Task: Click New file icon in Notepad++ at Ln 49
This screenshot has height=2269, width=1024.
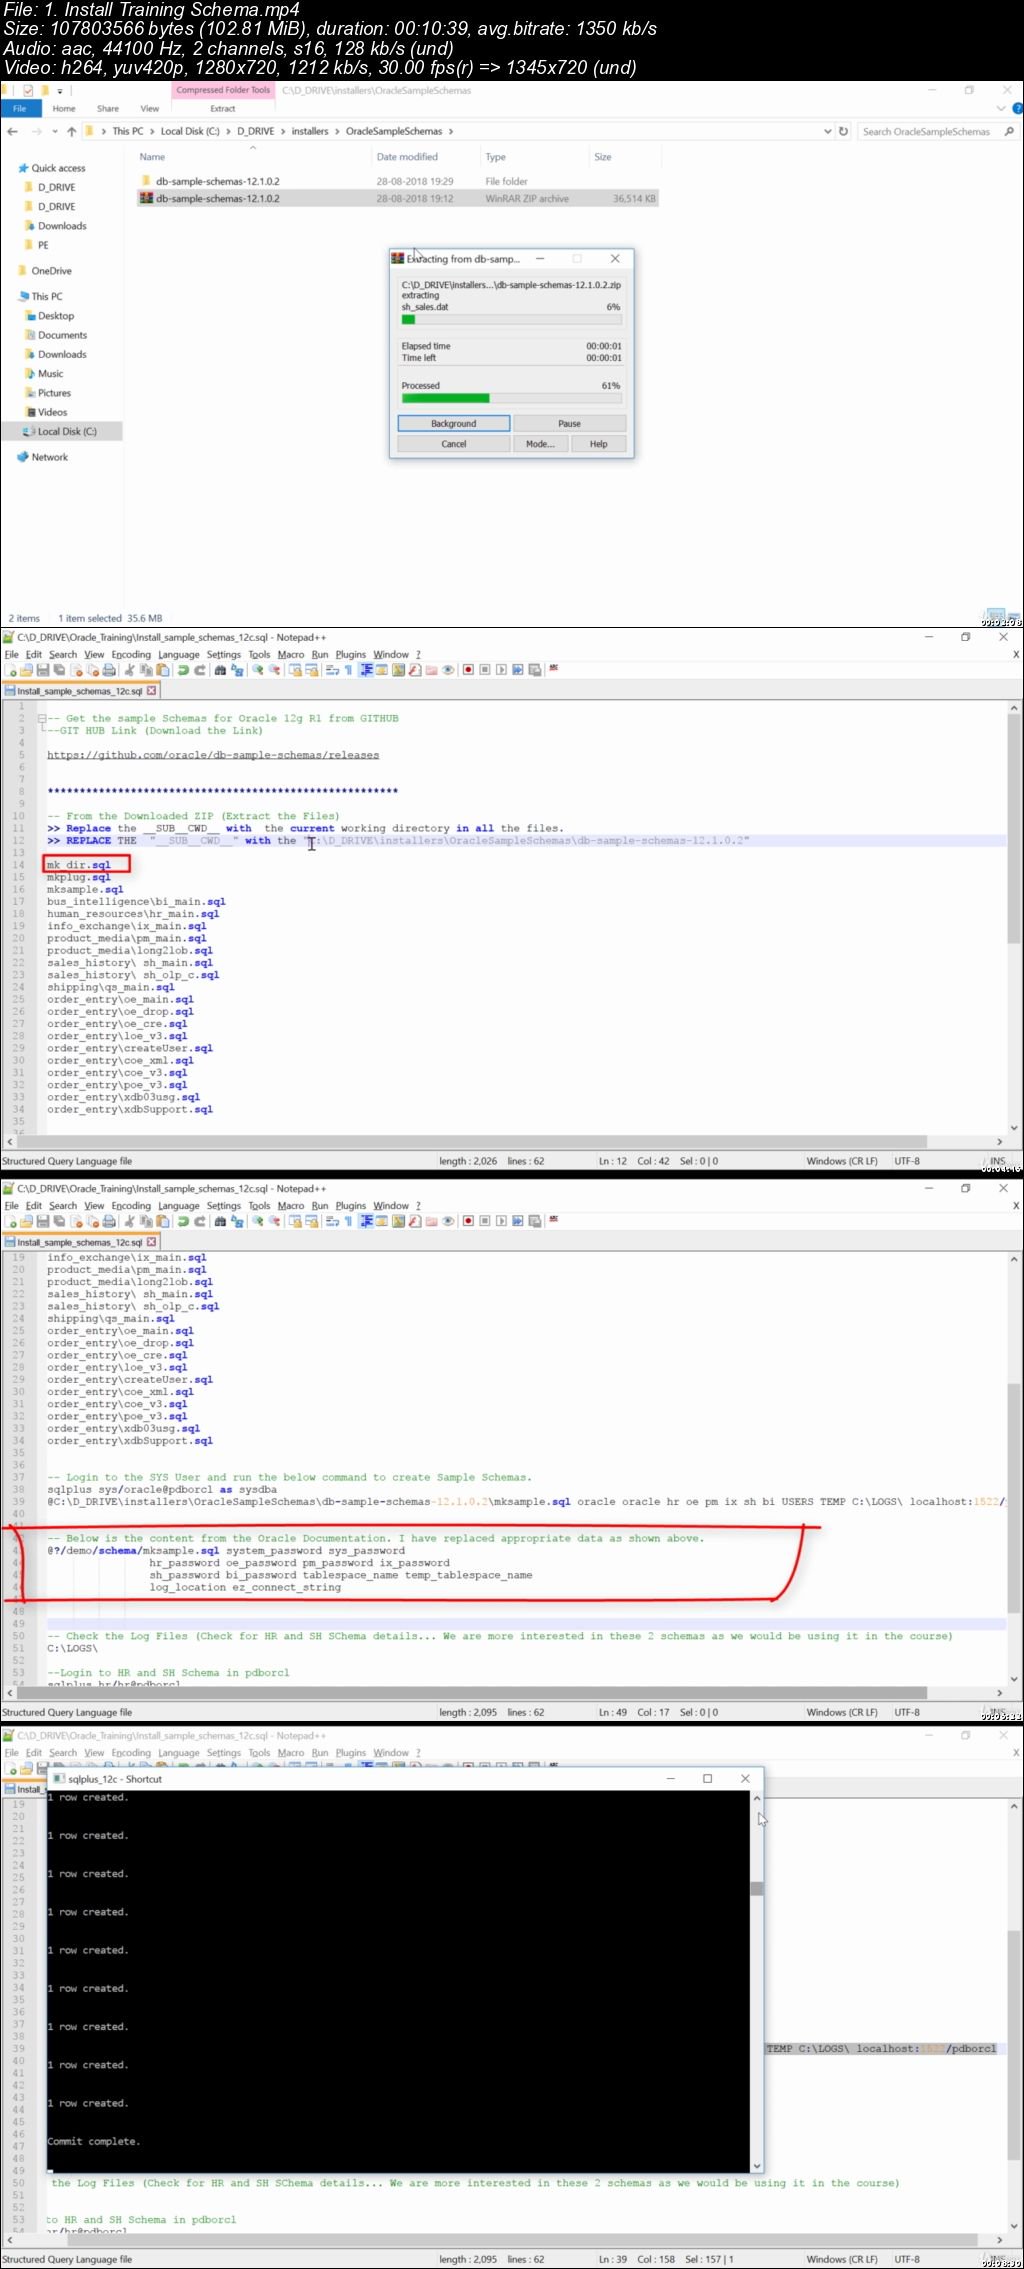Action: click(x=11, y=1221)
